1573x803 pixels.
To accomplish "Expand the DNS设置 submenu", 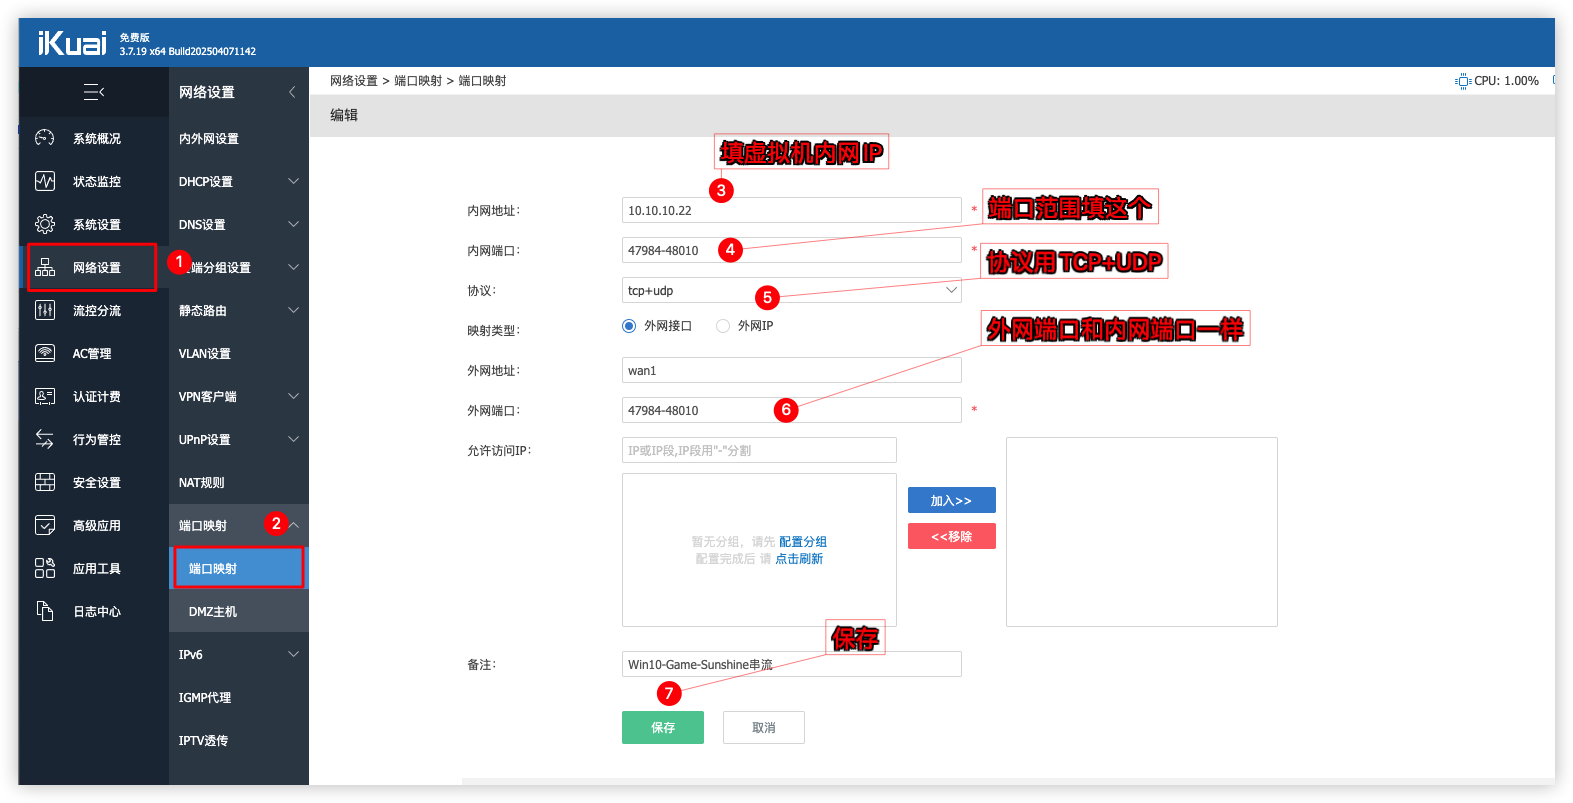I will 294,224.
